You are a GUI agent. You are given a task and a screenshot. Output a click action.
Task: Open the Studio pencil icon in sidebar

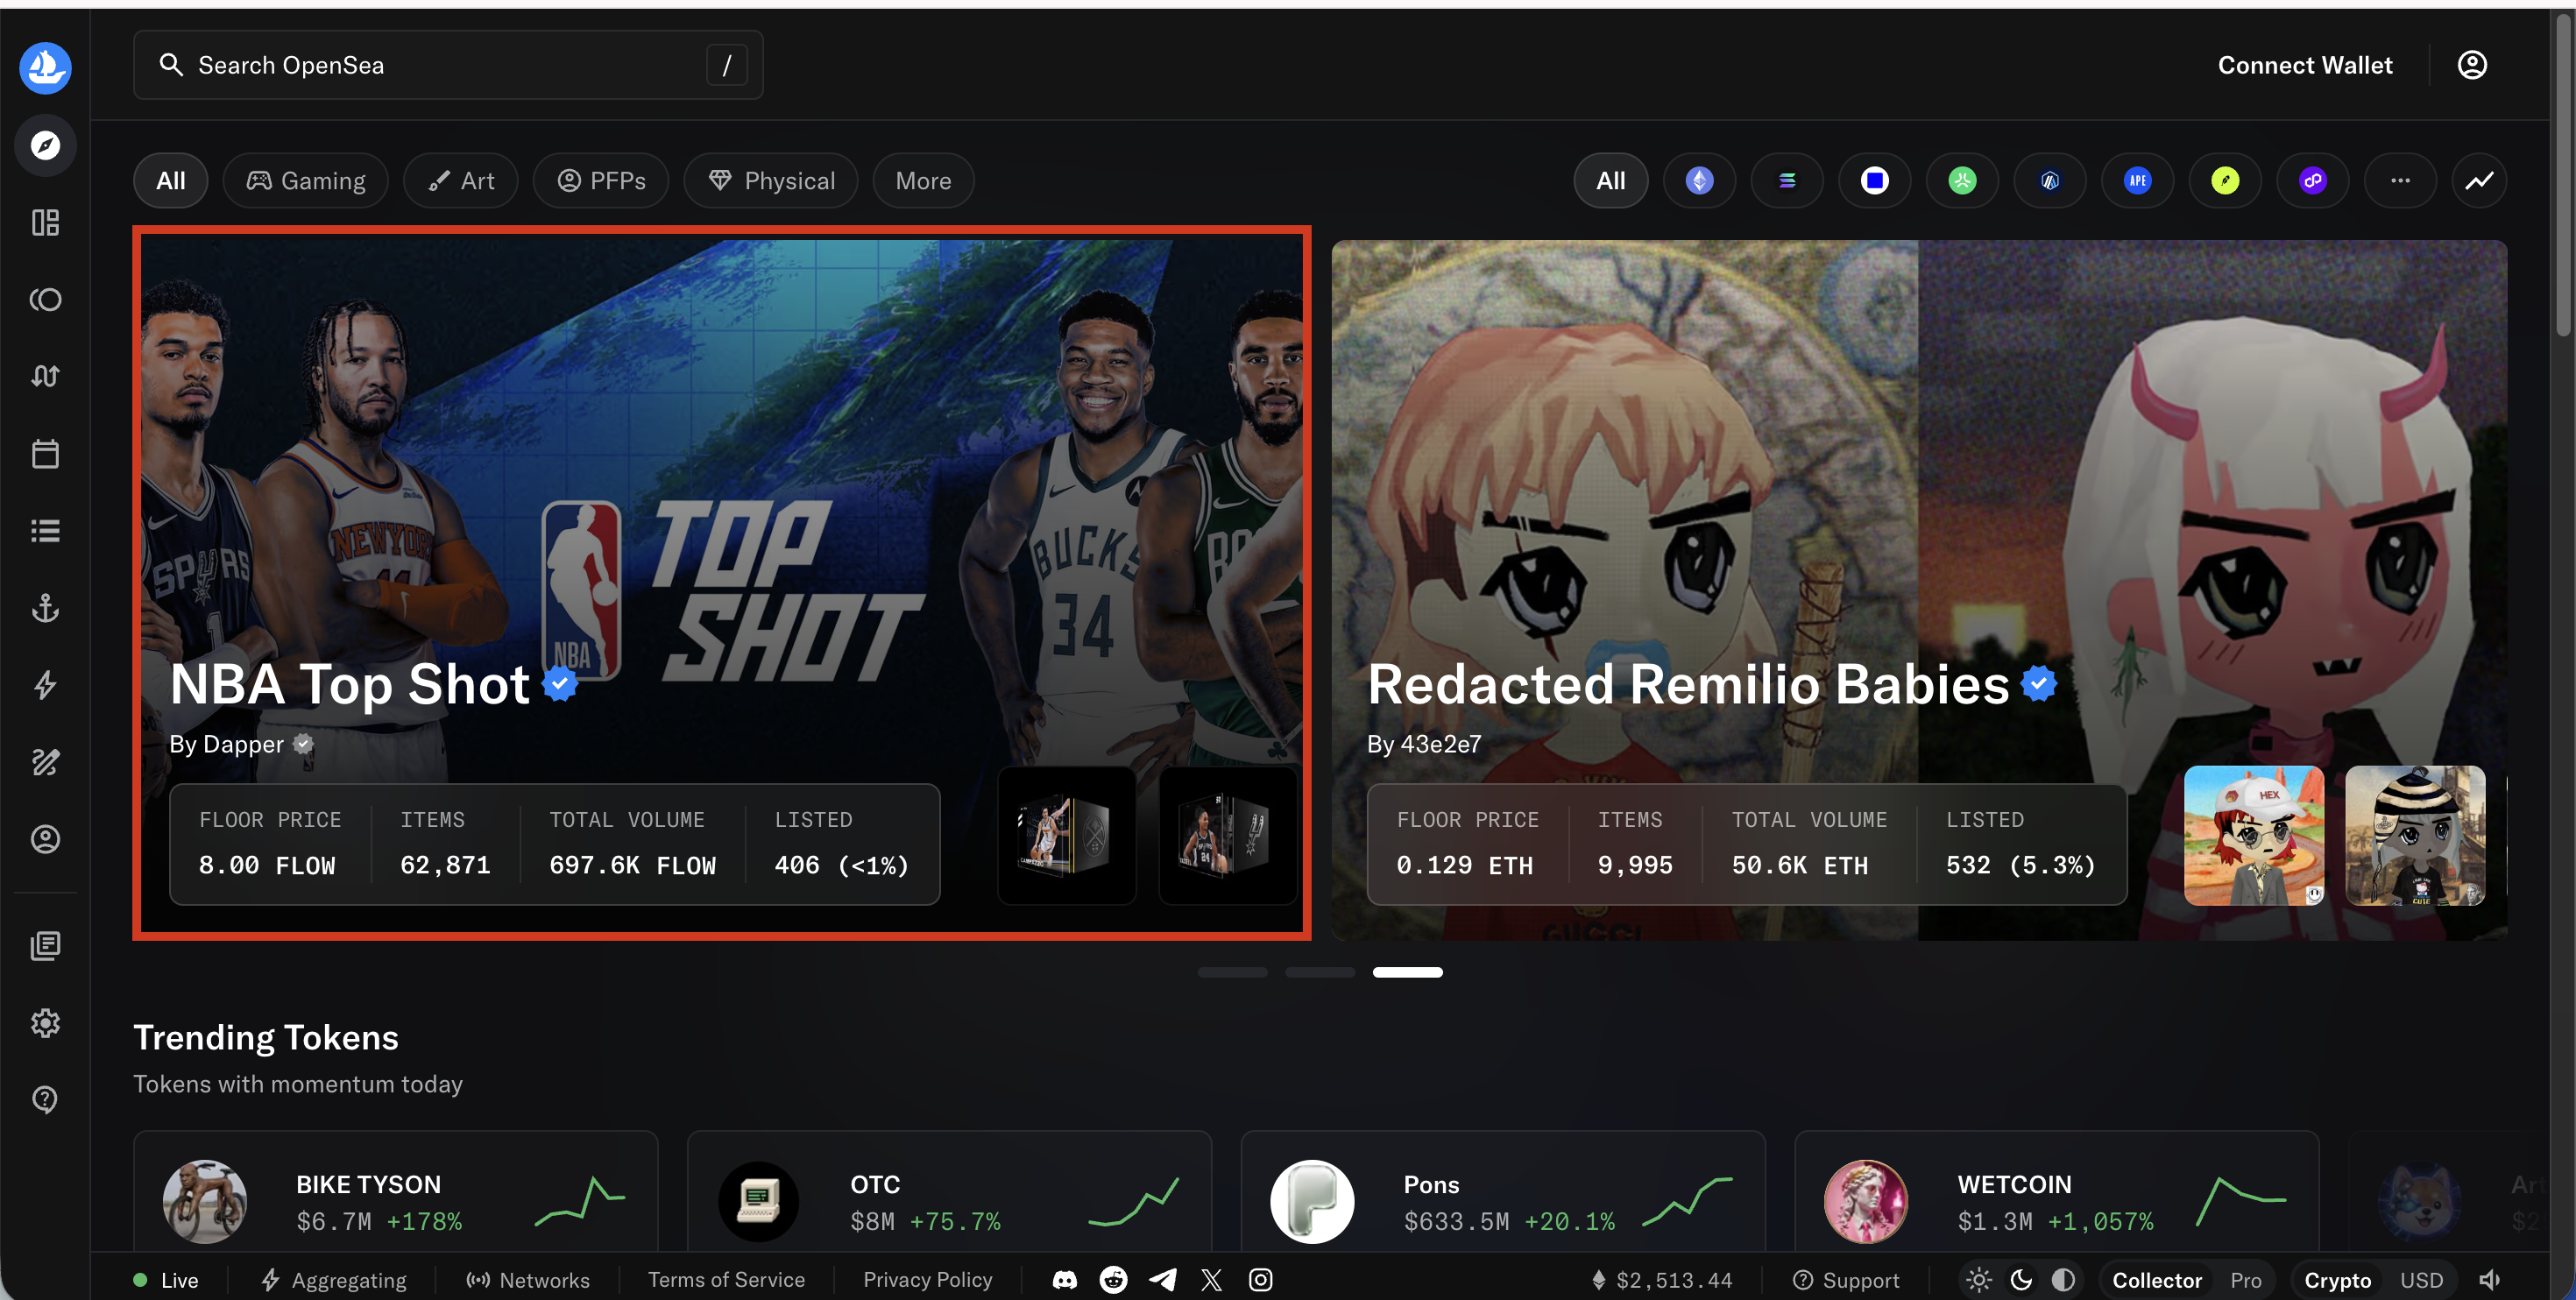click(45, 762)
